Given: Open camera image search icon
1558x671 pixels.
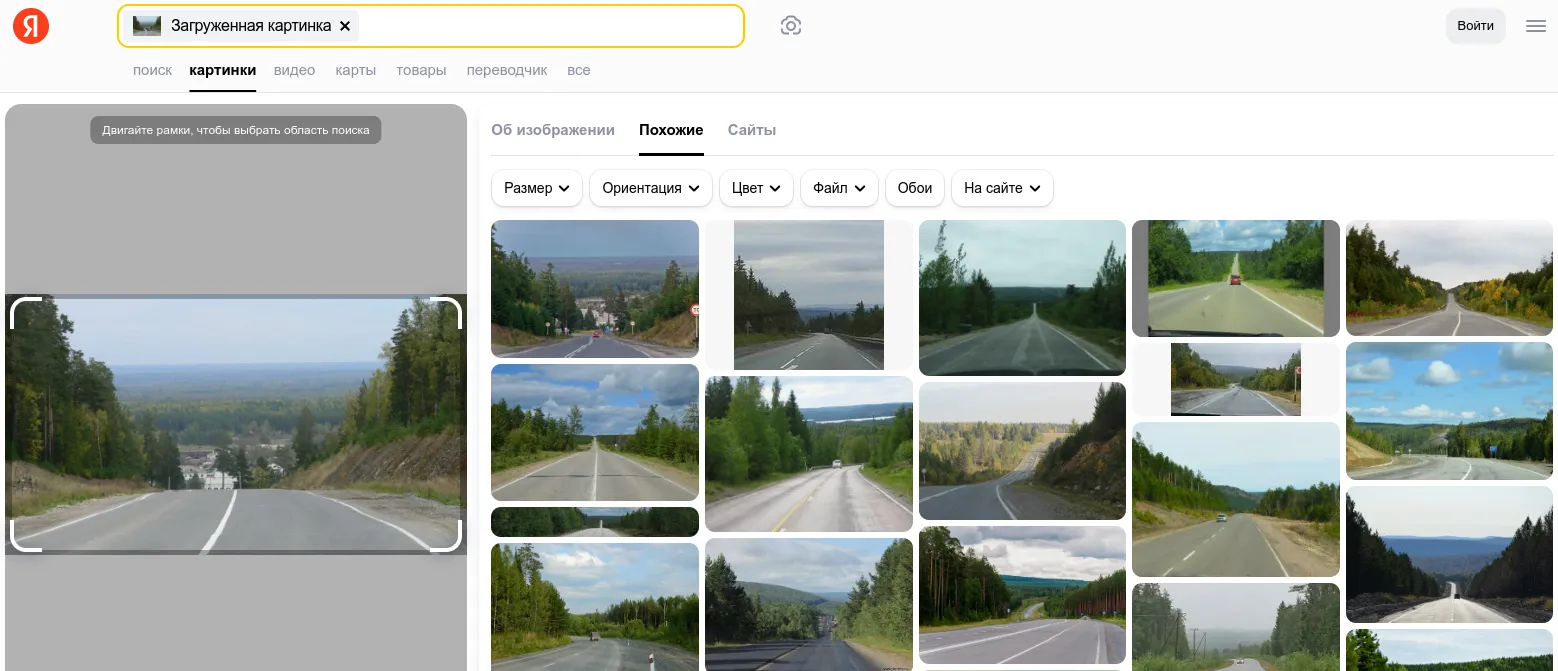Looking at the screenshot, I should pos(791,26).
